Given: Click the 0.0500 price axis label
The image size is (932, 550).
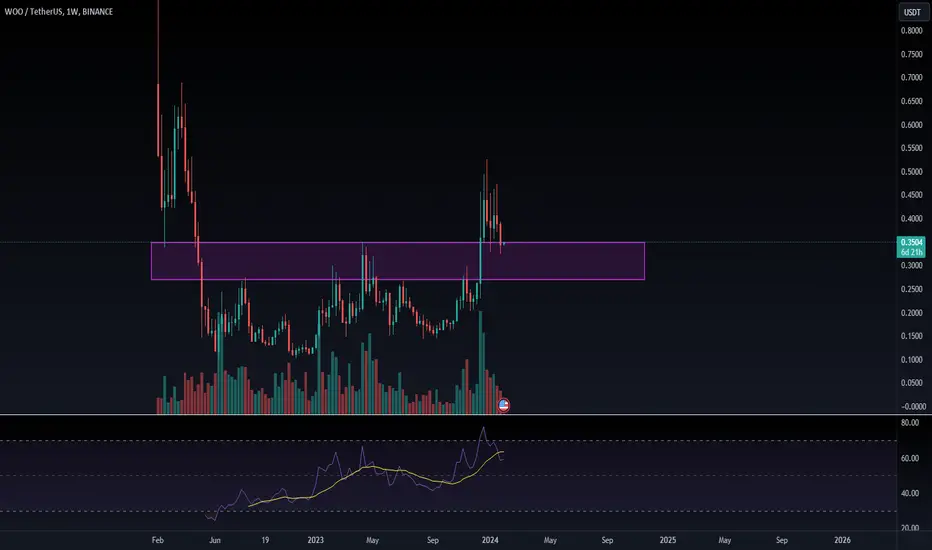Looking at the screenshot, I should [x=911, y=383].
